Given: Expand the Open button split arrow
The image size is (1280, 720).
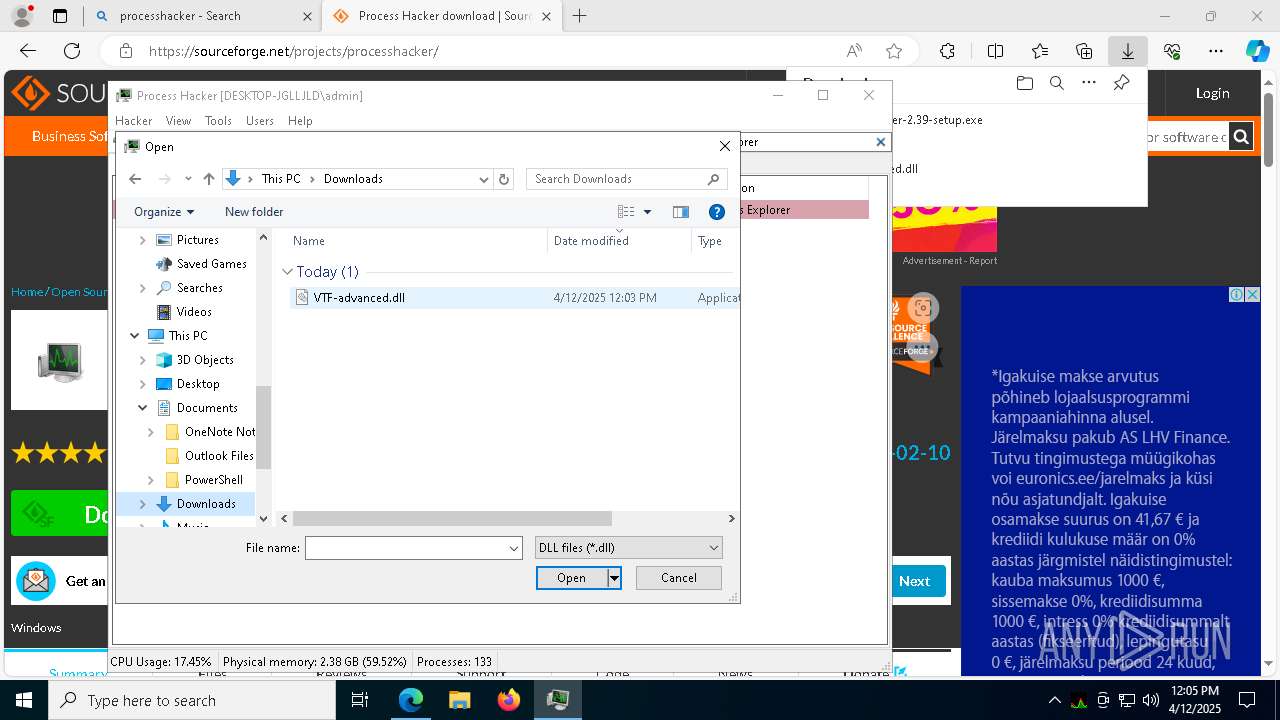Looking at the screenshot, I should point(614,578).
